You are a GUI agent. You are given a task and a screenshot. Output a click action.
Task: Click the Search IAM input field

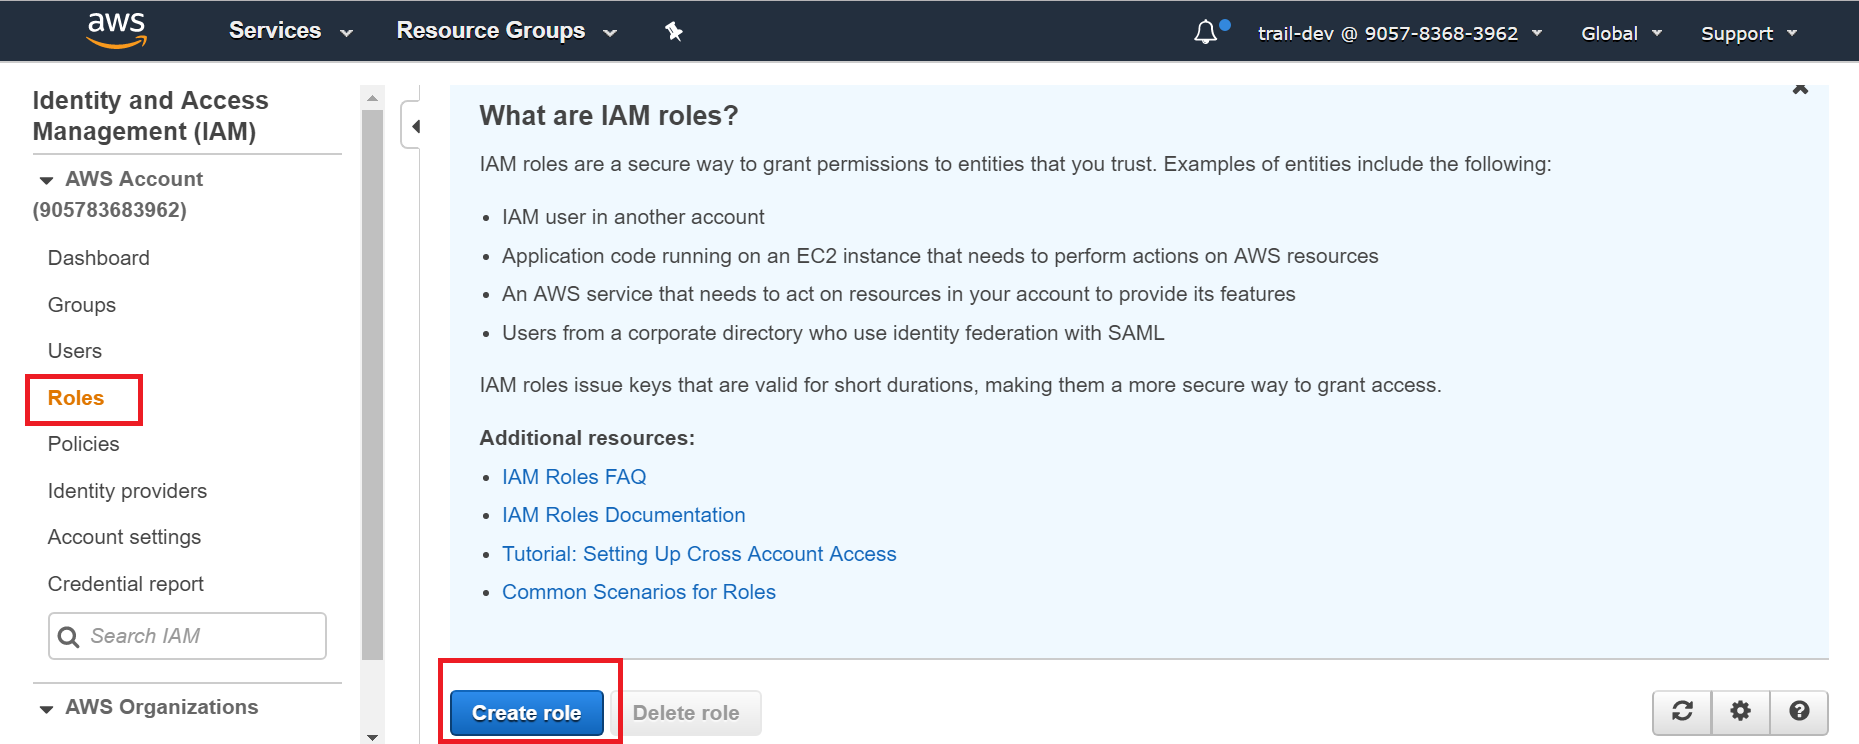[200, 636]
